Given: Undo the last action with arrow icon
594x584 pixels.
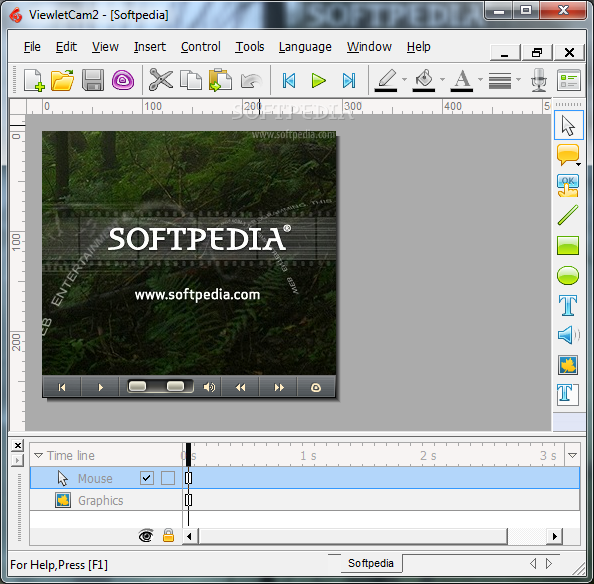Looking at the screenshot, I should [x=251, y=80].
